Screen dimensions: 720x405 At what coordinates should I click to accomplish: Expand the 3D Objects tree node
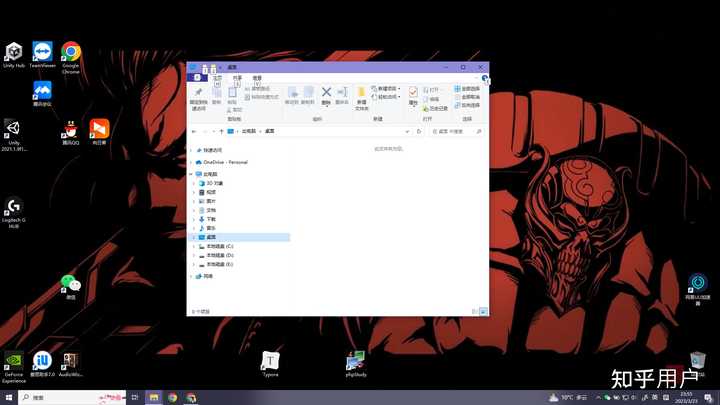pyautogui.click(x=194, y=183)
